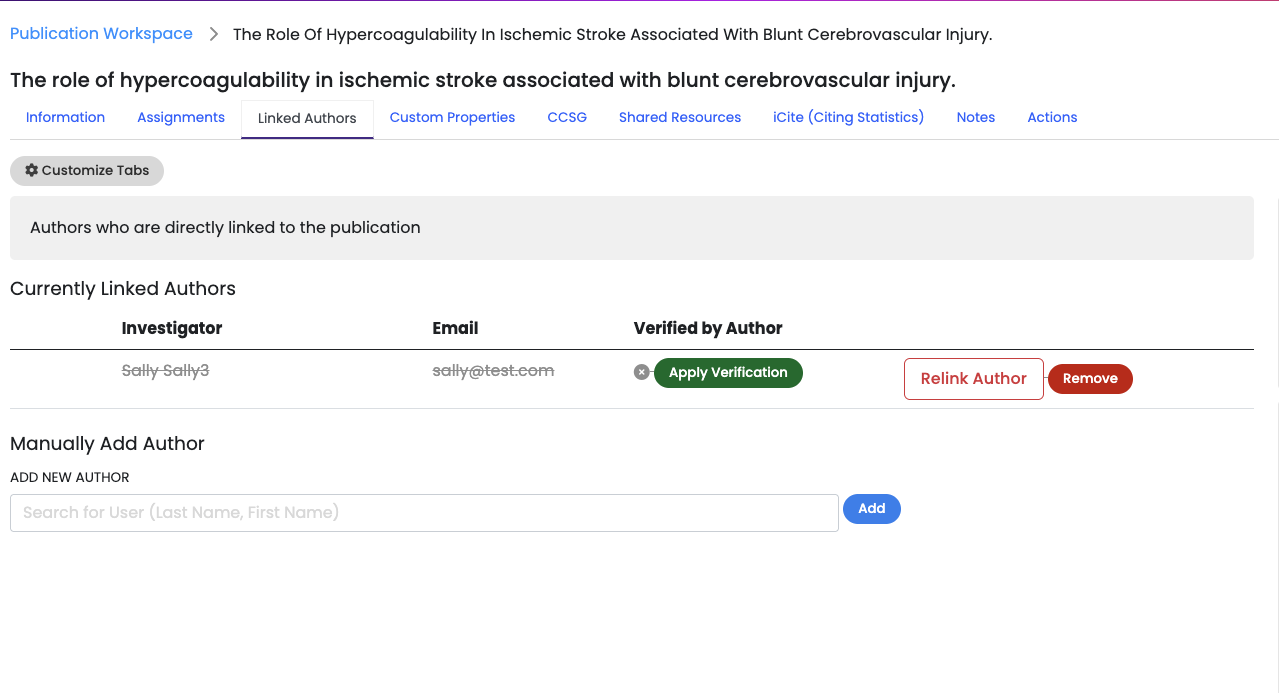Image resolution: width=1279 pixels, height=693 pixels.
Task: Click the sally@test.com email cell
Action: tap(493, 371)
